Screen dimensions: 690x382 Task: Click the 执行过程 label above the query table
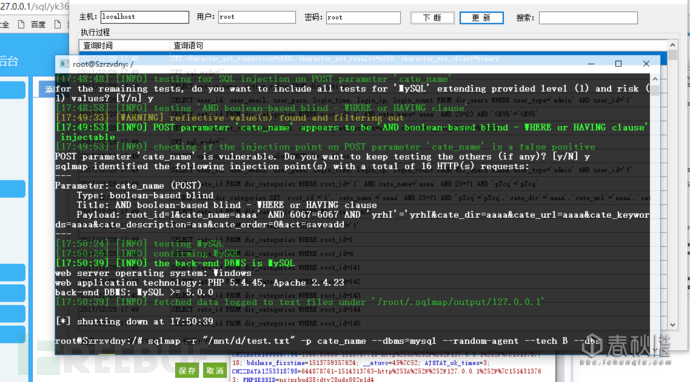pyautogui.click(x=95, y=32)
